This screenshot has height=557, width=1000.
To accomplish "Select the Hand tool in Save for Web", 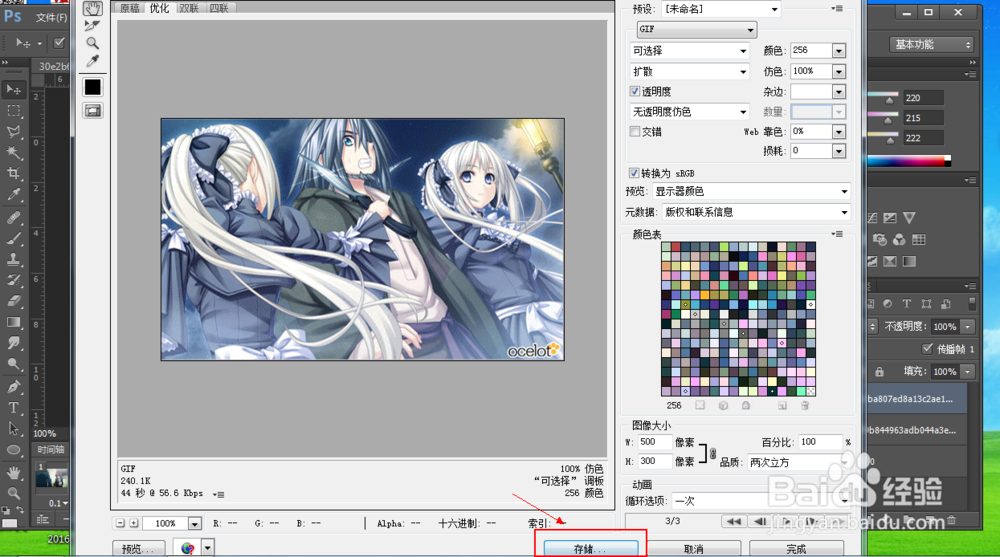I will (x=92, y=8).
